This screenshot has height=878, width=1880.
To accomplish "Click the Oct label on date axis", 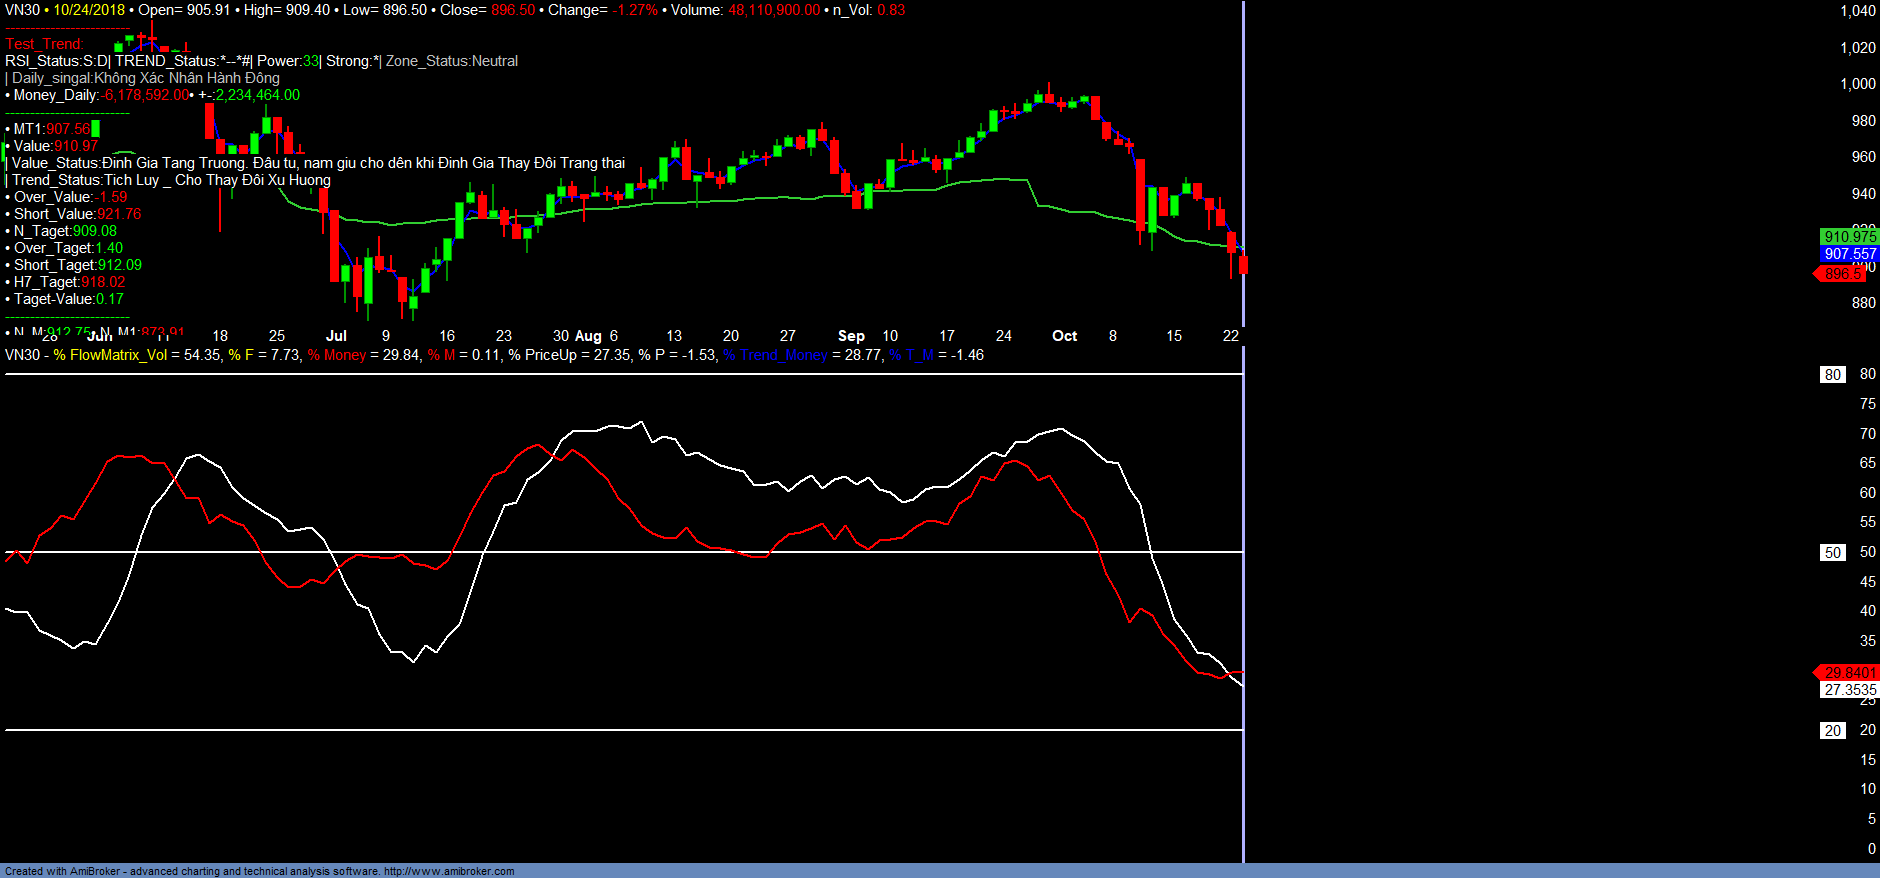I will [x=1064, y=336].
